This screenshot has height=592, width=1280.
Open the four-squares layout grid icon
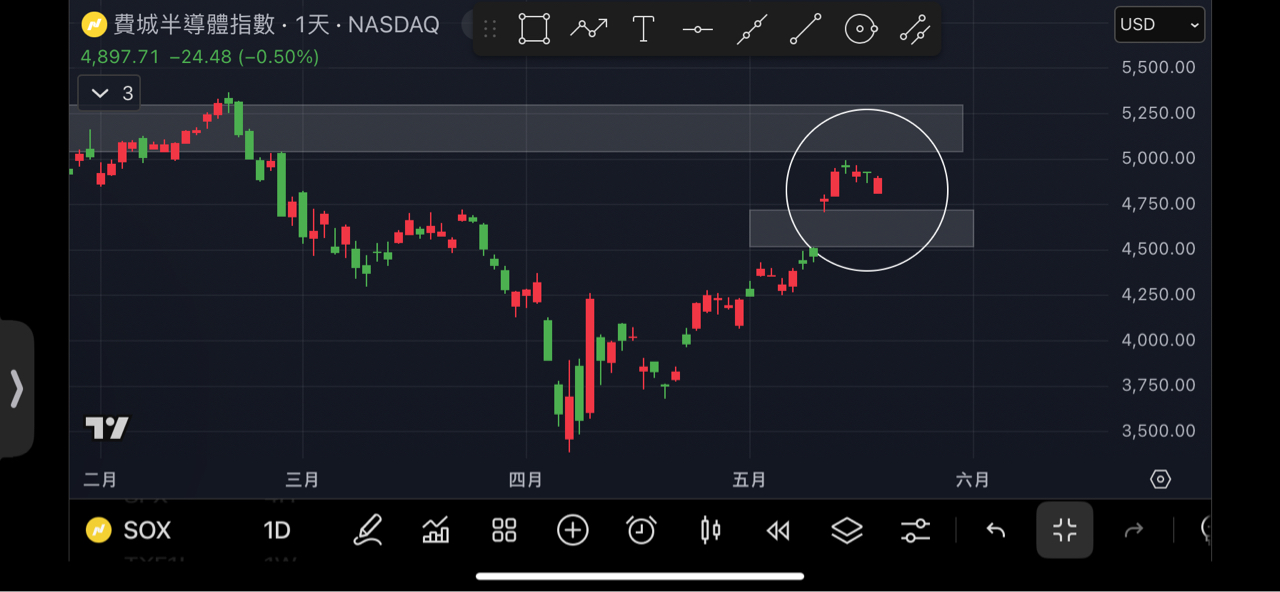tap(505, 530)
